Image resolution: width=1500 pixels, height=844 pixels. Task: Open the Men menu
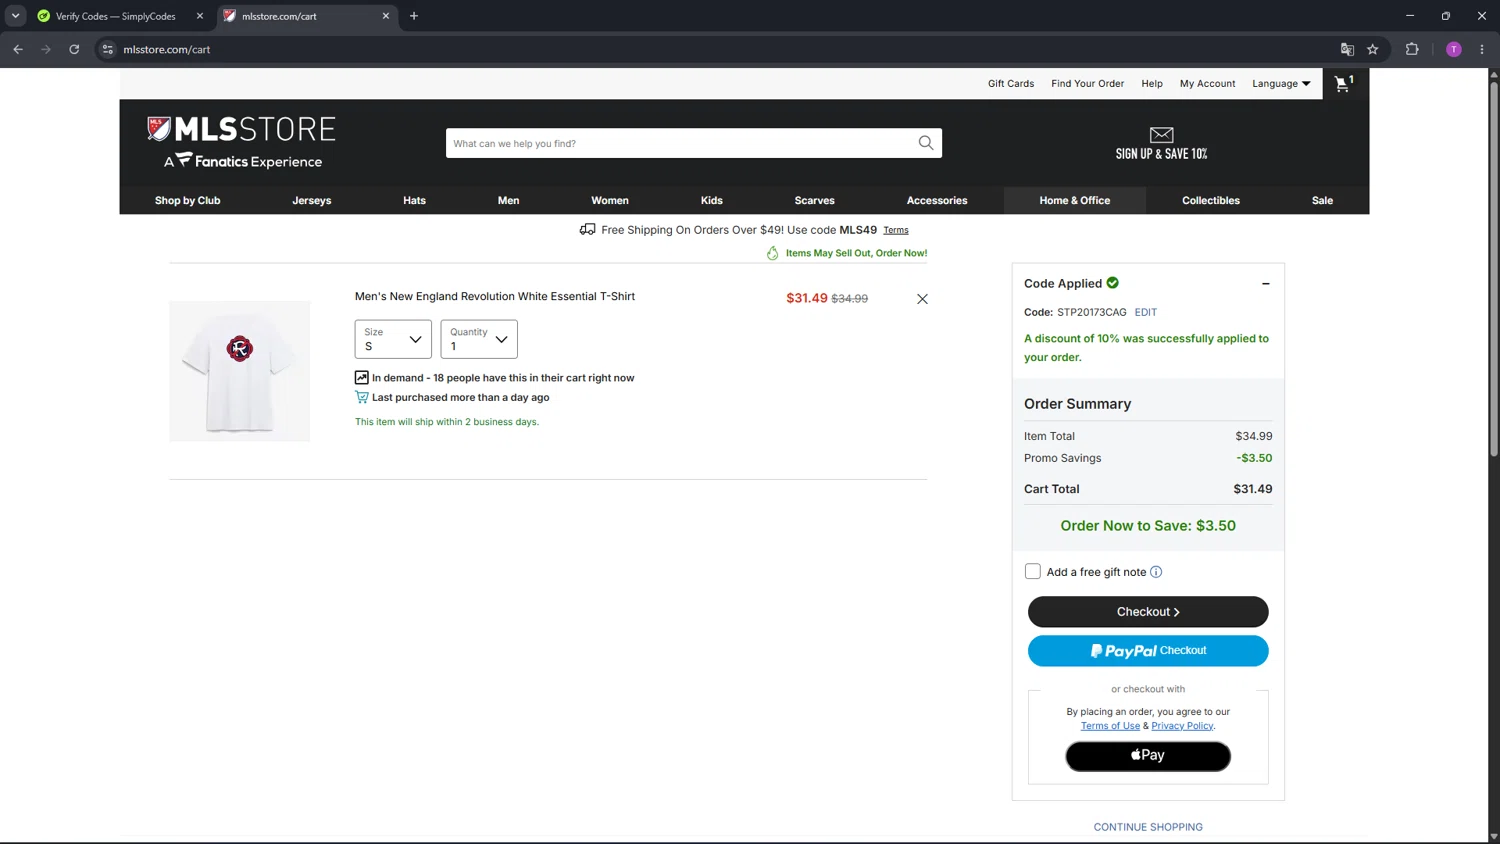pos(508,200)
